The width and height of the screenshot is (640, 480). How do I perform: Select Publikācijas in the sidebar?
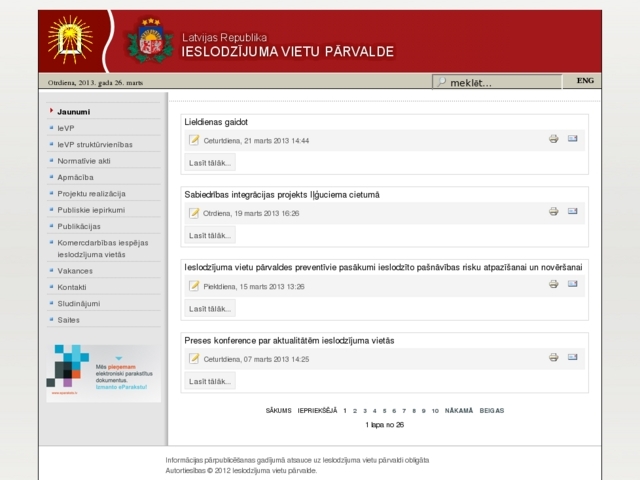coord(79,226)
